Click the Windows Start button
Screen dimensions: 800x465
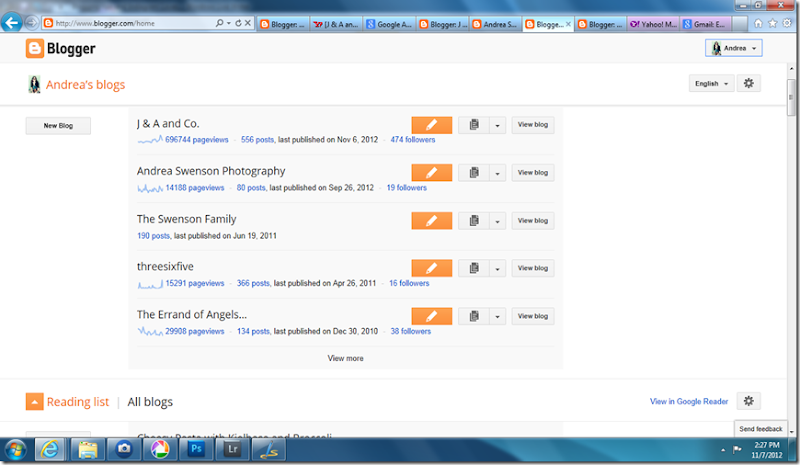point(16,450)
